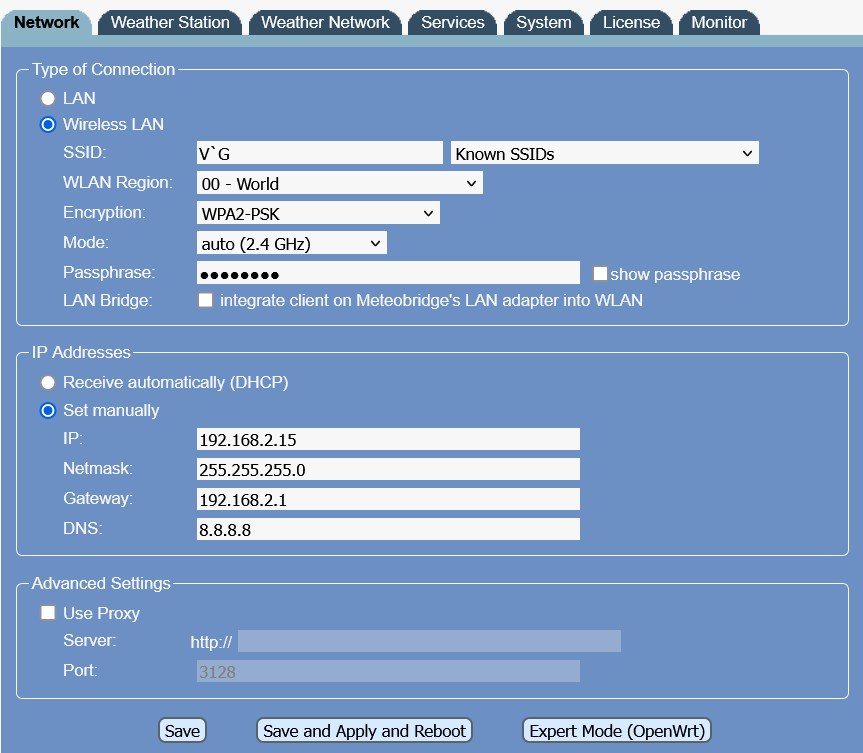Screen dimensions: 863x753
Task: Focus the Gateway address field
Action: (388, 500)
